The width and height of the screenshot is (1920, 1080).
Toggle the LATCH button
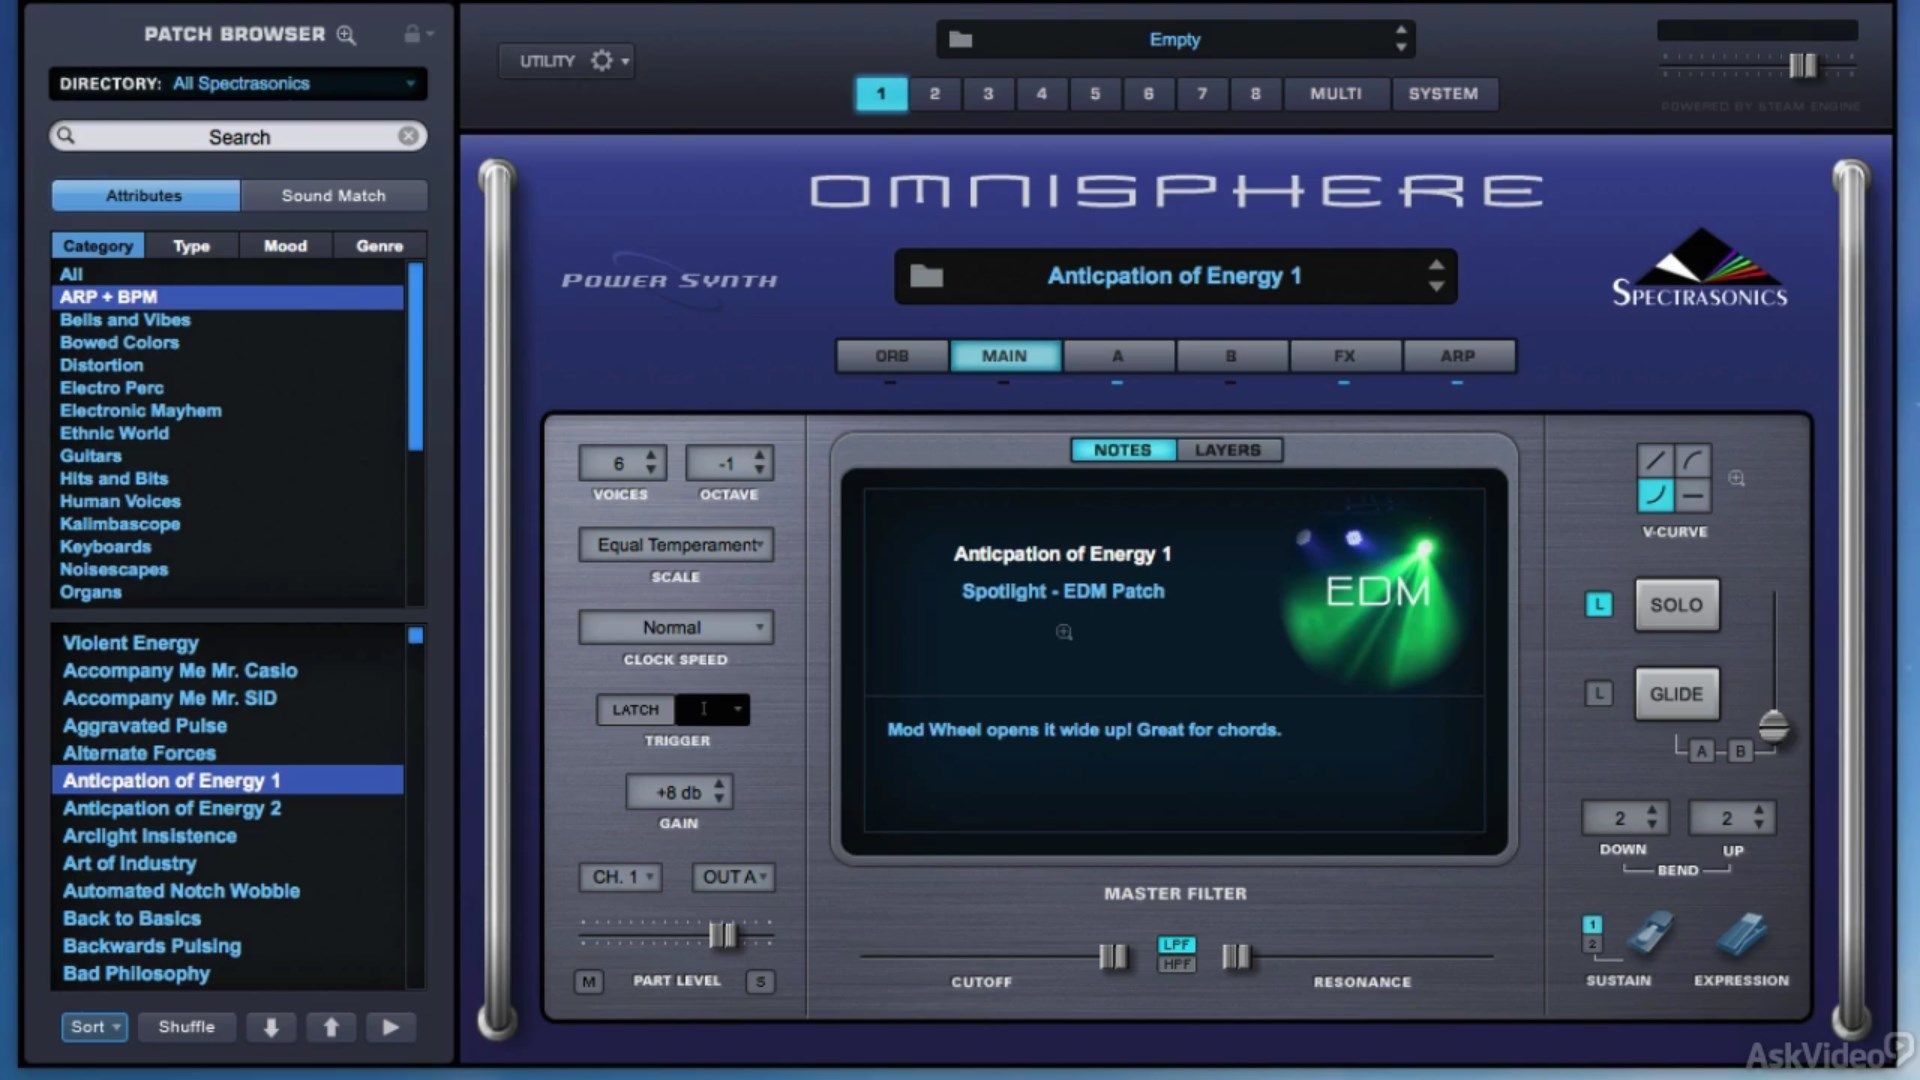[x=636, y=710]
